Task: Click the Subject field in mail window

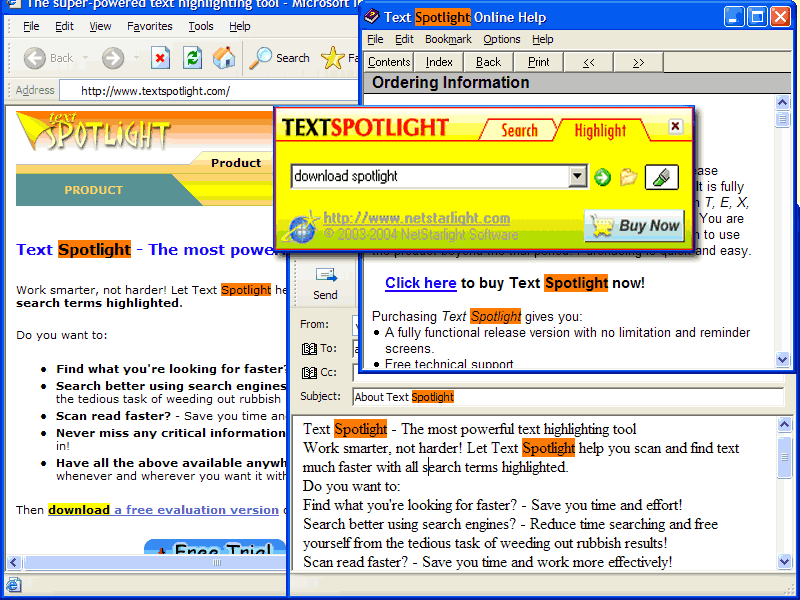Action: pyautogui.click(x=568, y=397)
